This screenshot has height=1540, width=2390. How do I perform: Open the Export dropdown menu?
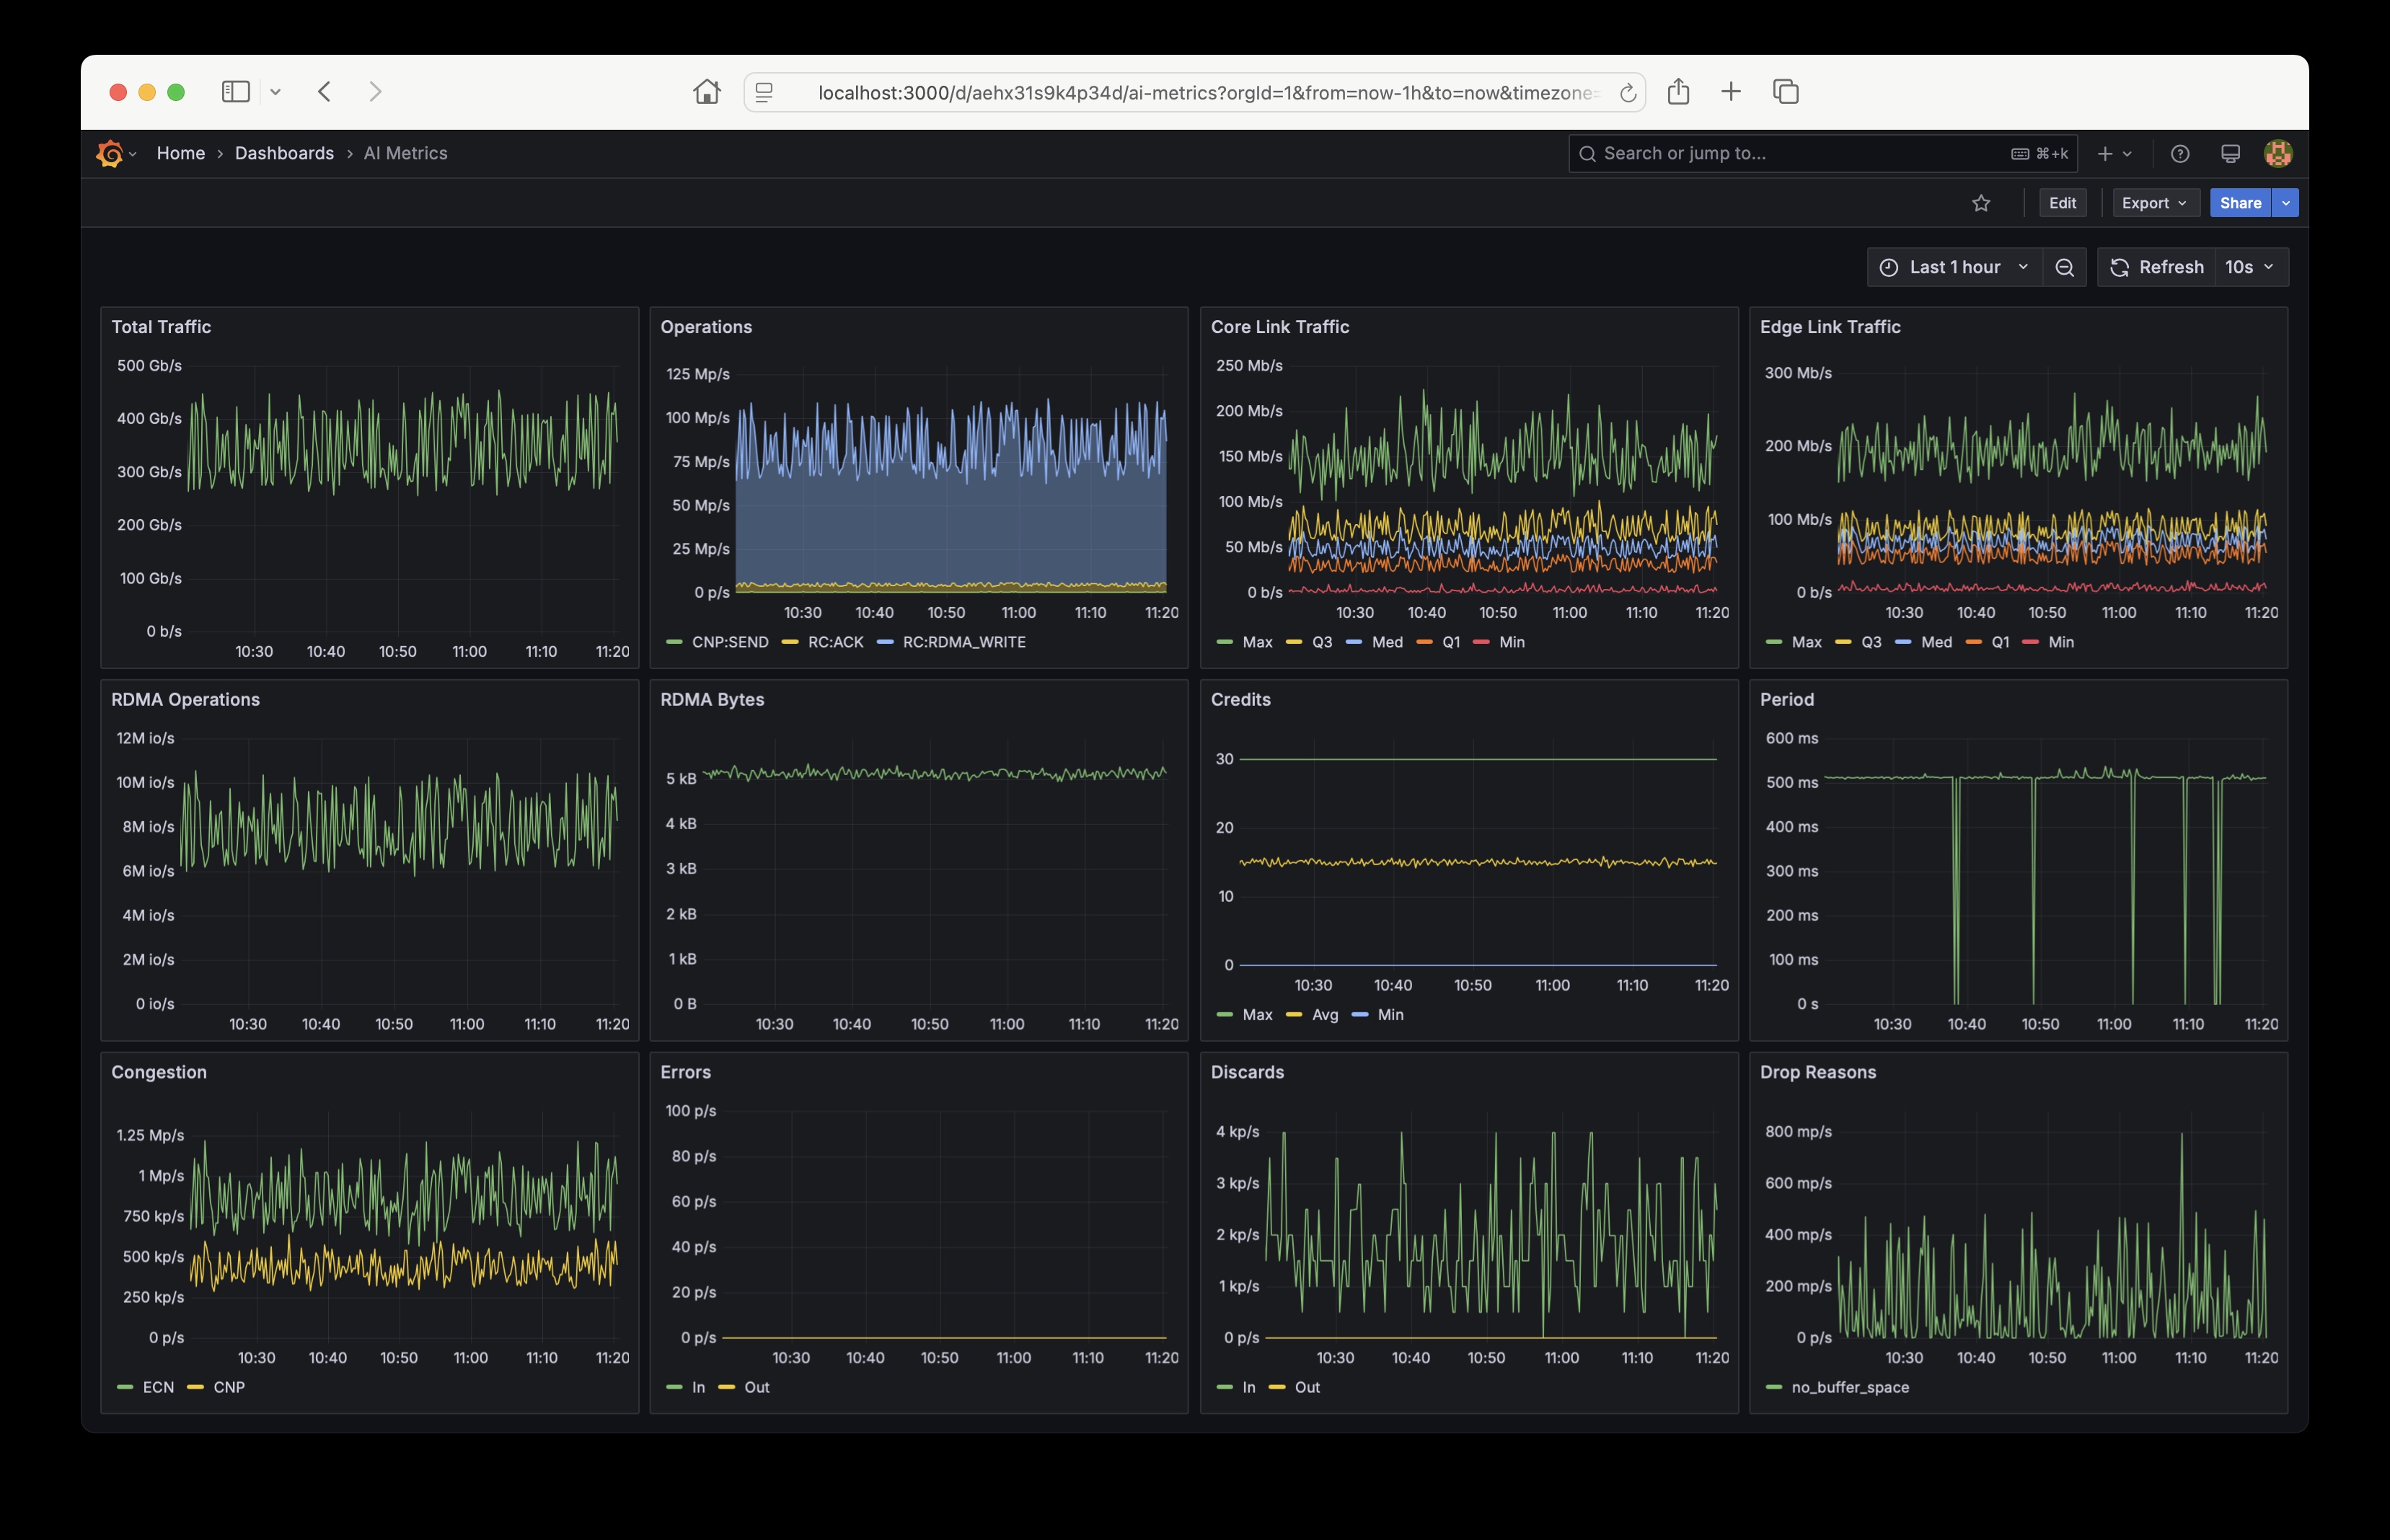(2154, 203)
